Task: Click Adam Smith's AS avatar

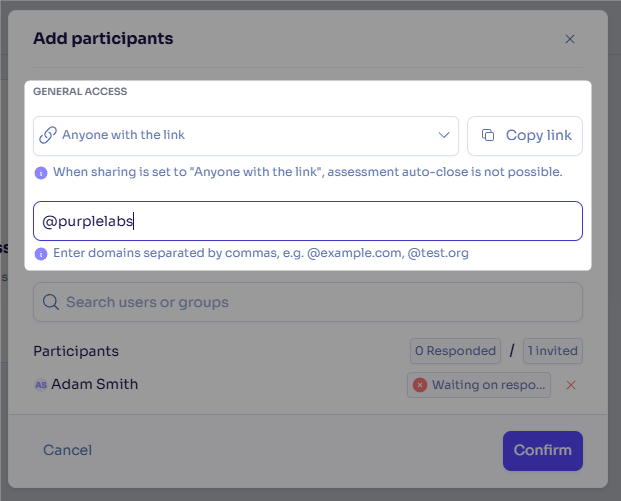Action: coord(41,385)
